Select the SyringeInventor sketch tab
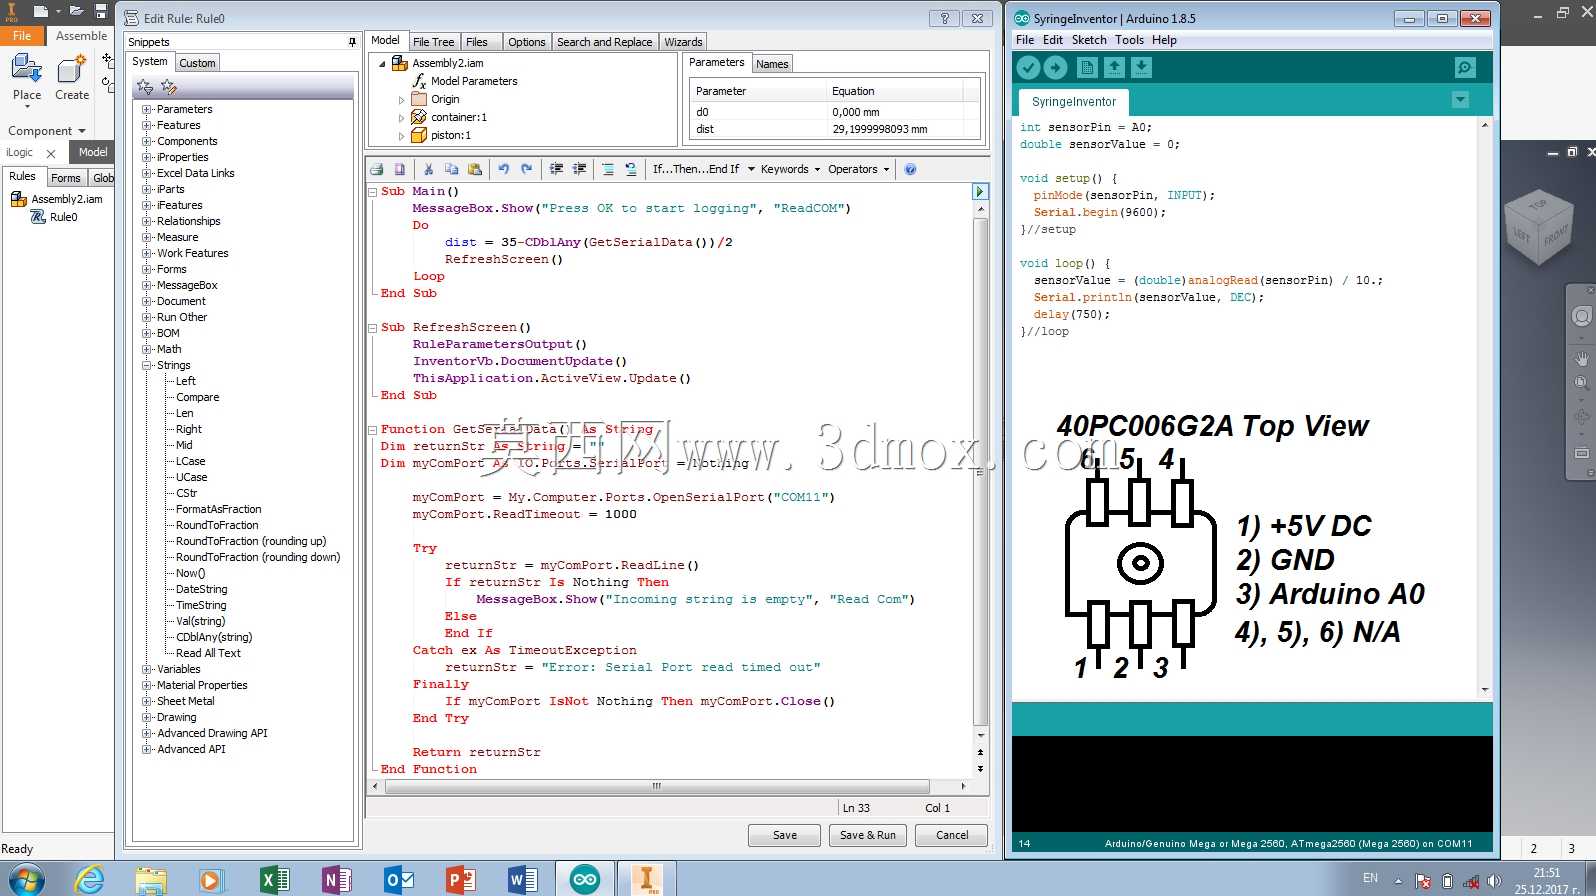This screenshot has height=896, width=1596. tap(1074, 102)
